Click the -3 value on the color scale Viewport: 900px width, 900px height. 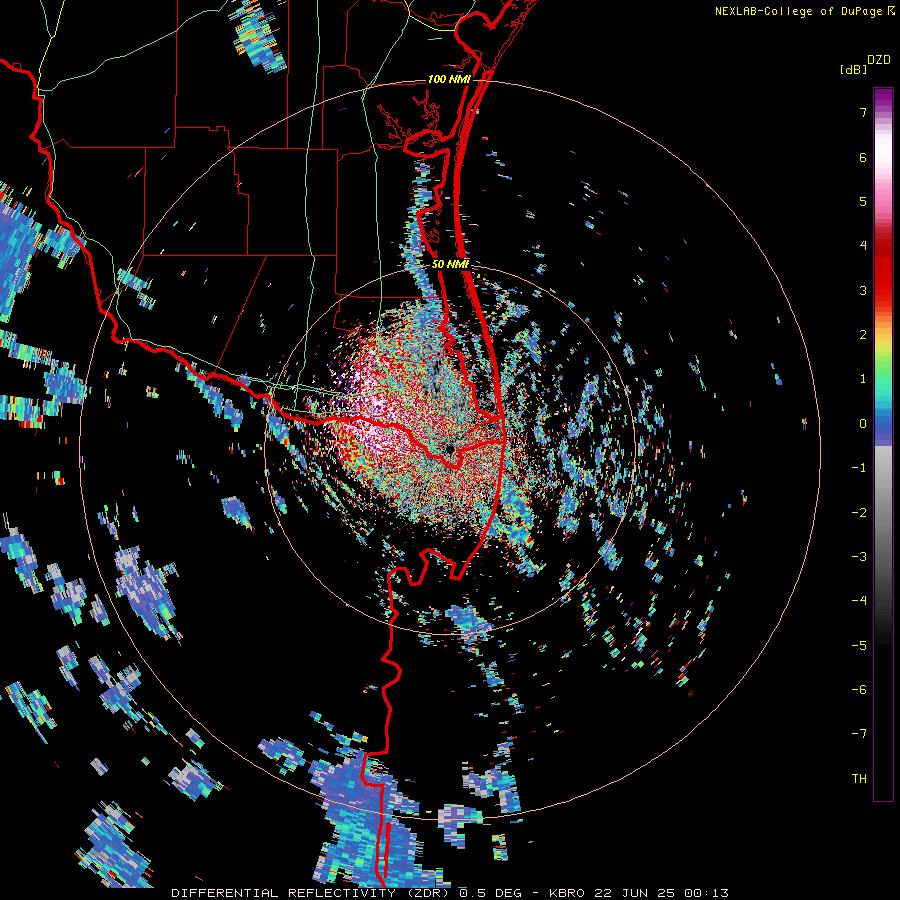pyautogui.click(x=859, y=557)
